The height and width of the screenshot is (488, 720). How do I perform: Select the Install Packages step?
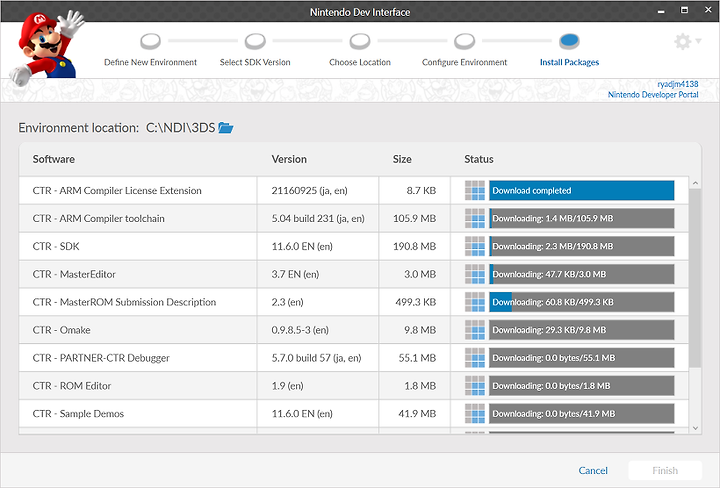[x=569, y=50]
